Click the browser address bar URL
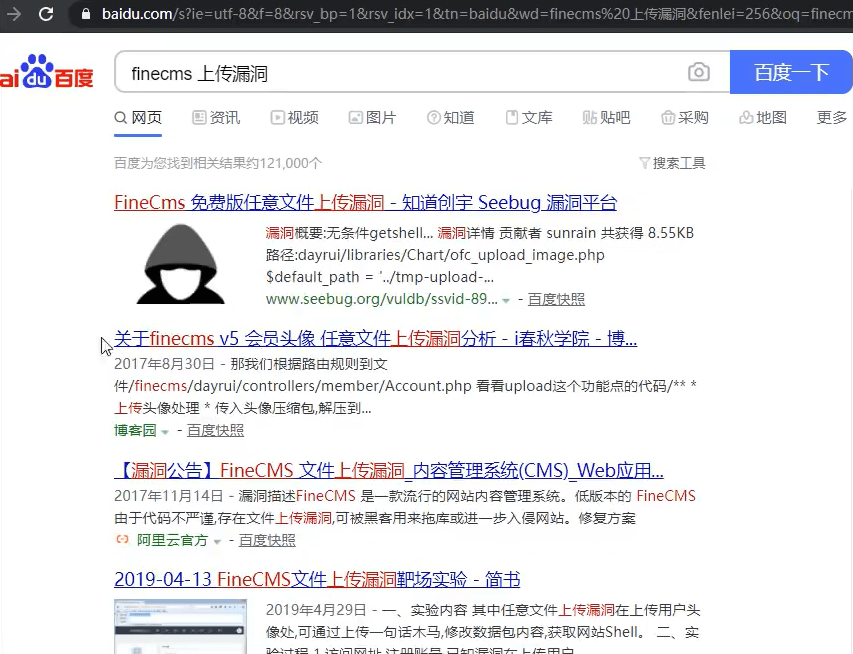 tap(477, 14)
